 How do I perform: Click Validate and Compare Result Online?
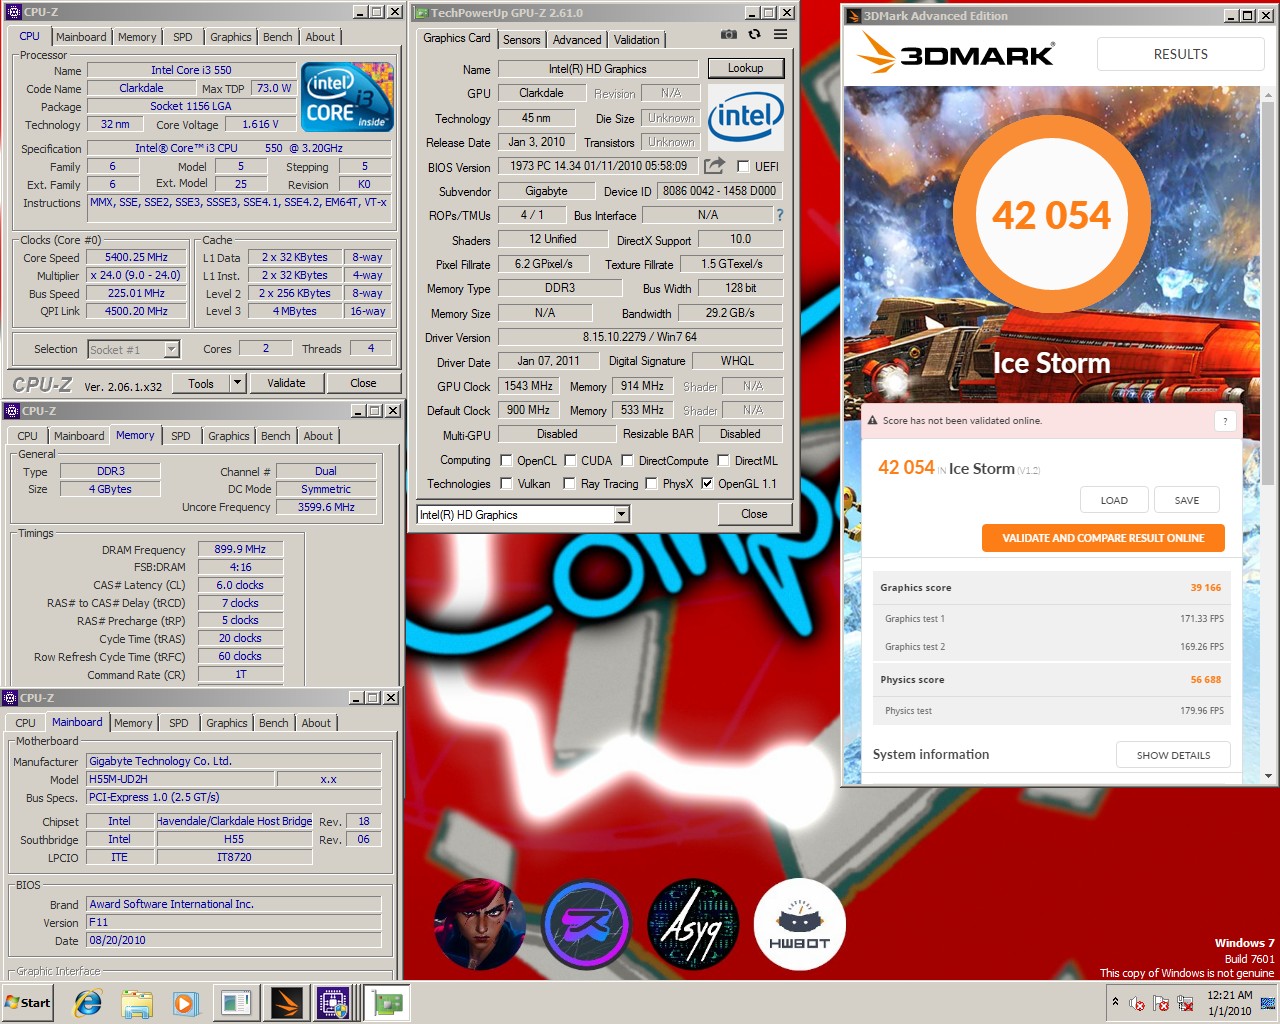(x=1103, y=538)
